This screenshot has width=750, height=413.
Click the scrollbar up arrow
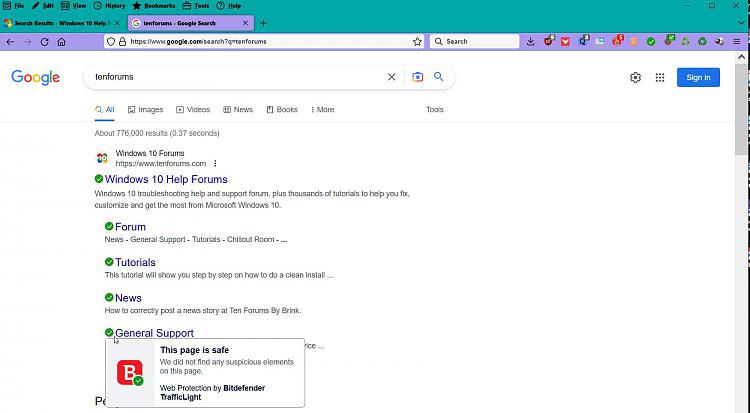(741, 56)
